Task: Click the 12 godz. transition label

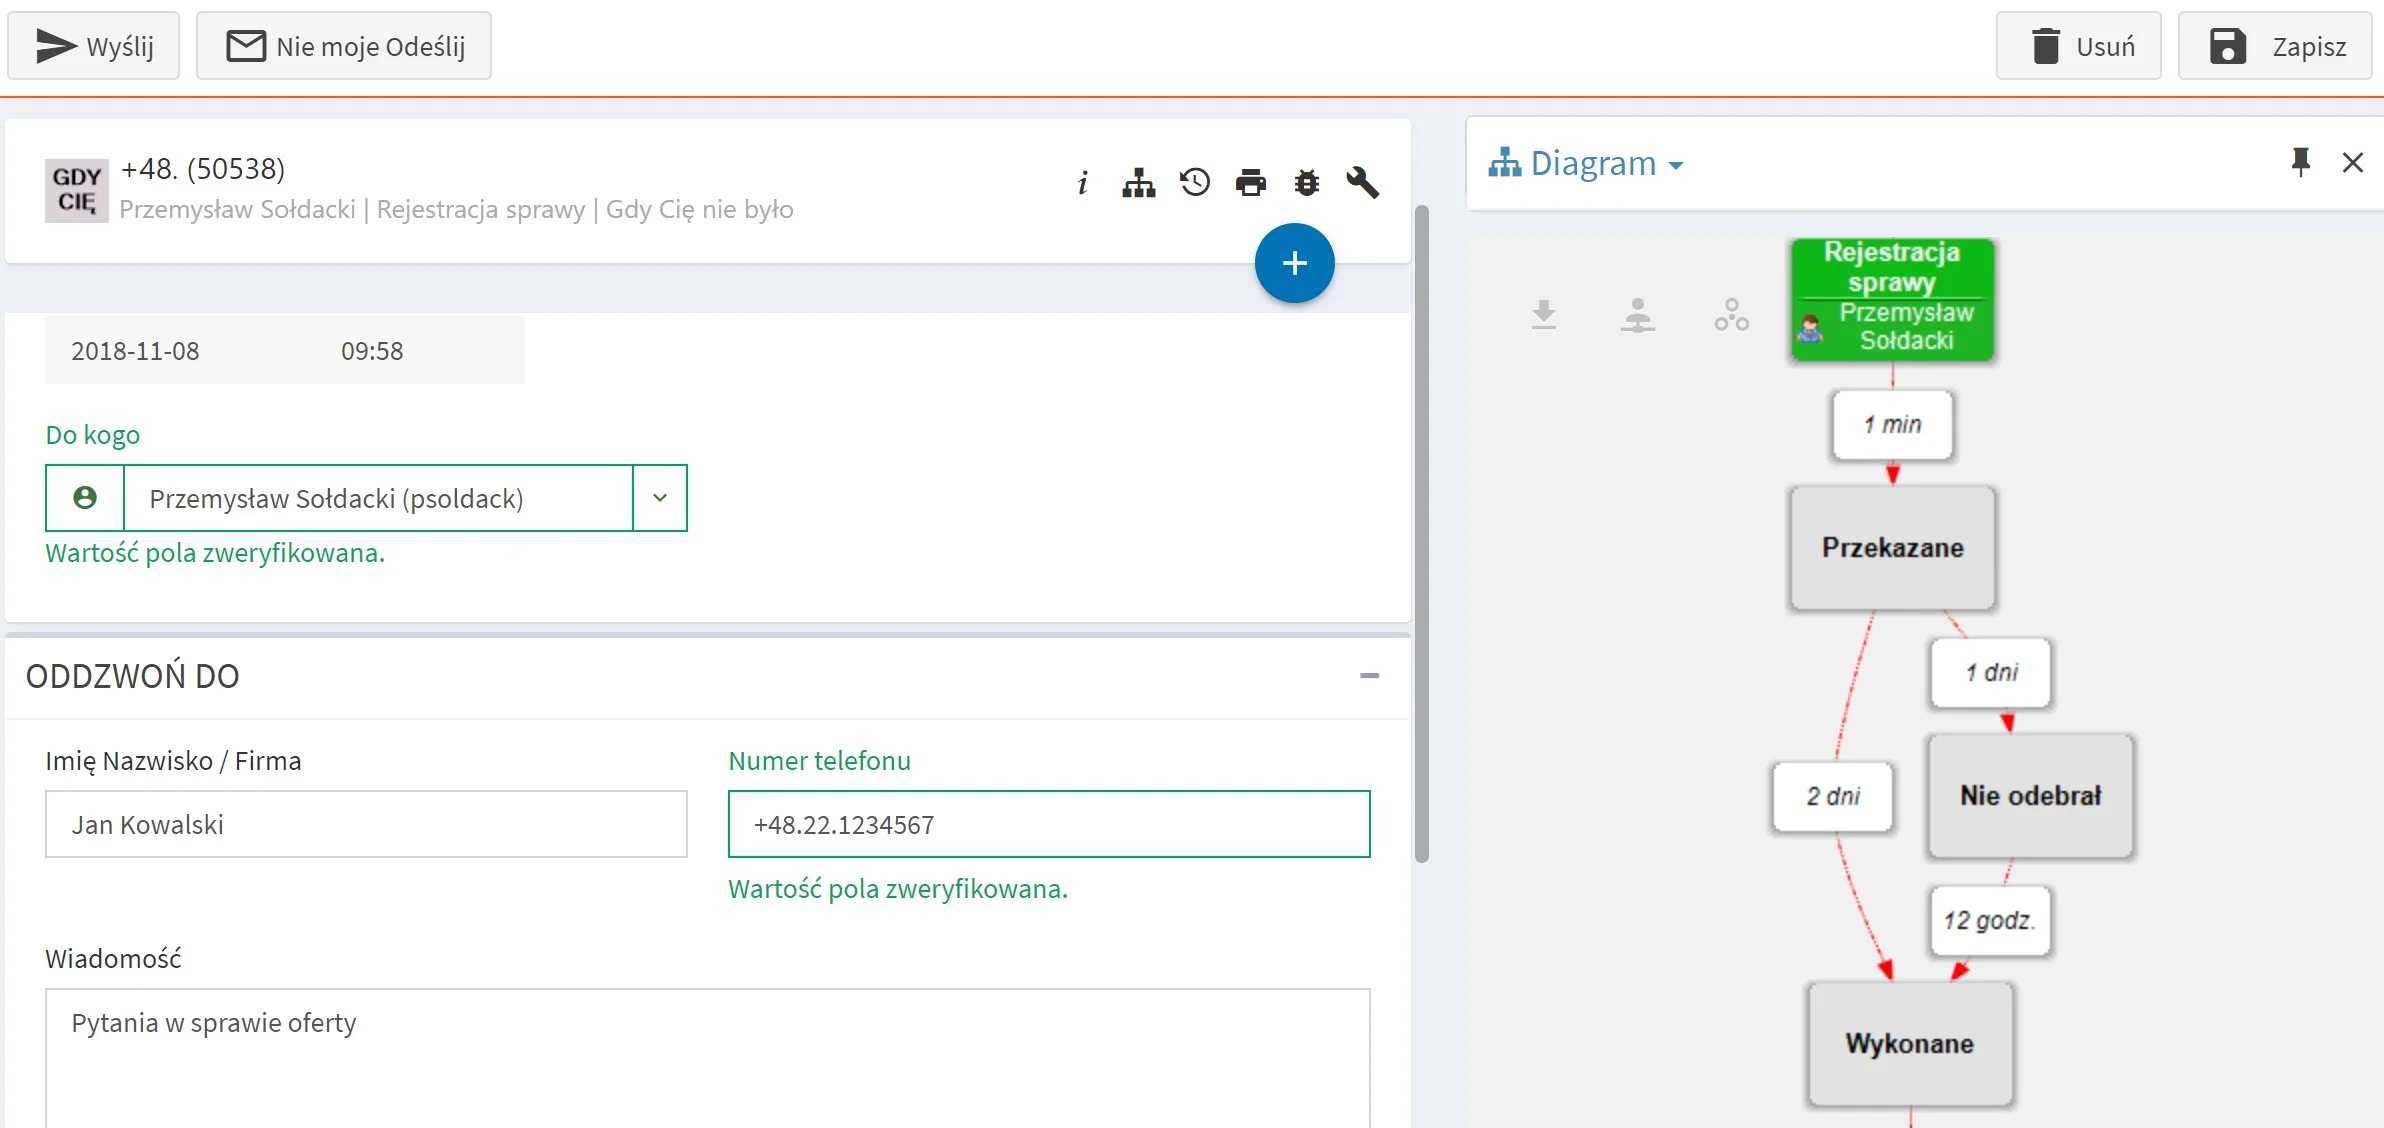Action: pyautogui.click(x=1990, y=921)
